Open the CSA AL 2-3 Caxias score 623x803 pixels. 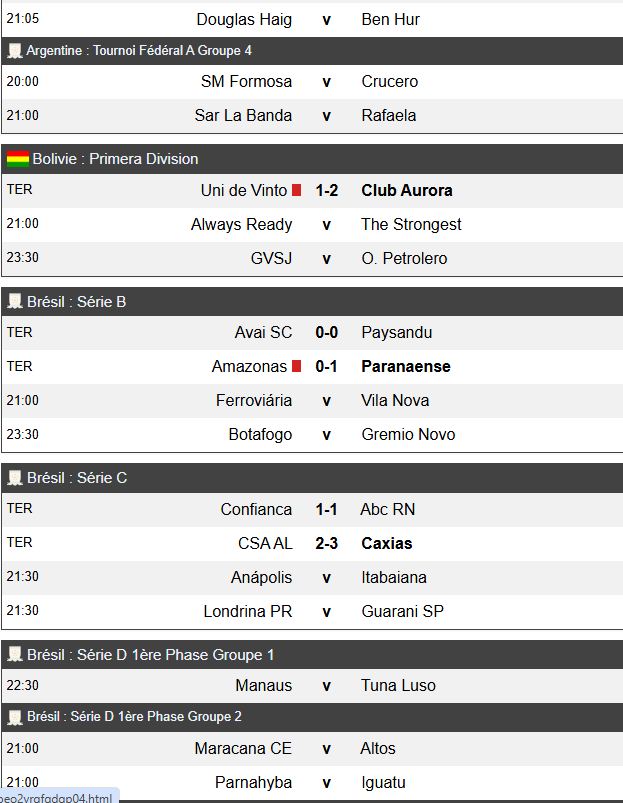tap(326, 543)
